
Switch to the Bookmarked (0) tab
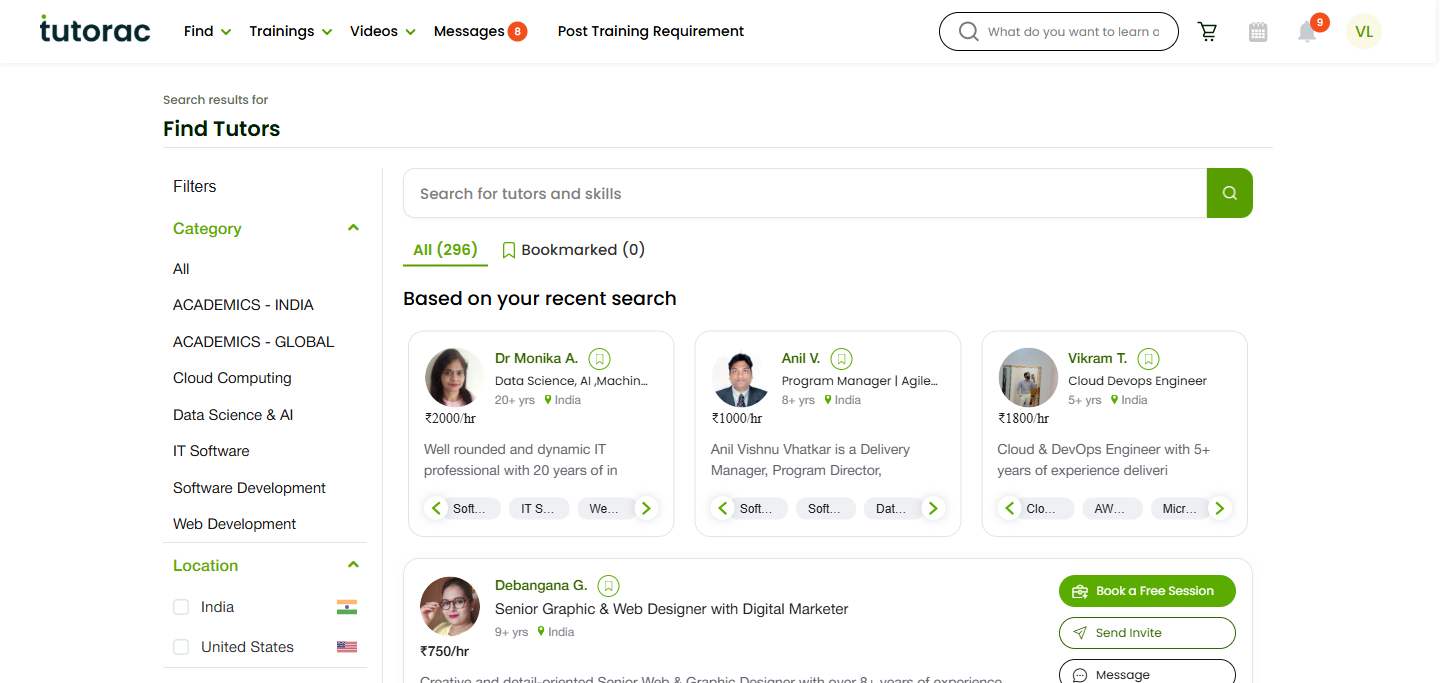[573, 250]
